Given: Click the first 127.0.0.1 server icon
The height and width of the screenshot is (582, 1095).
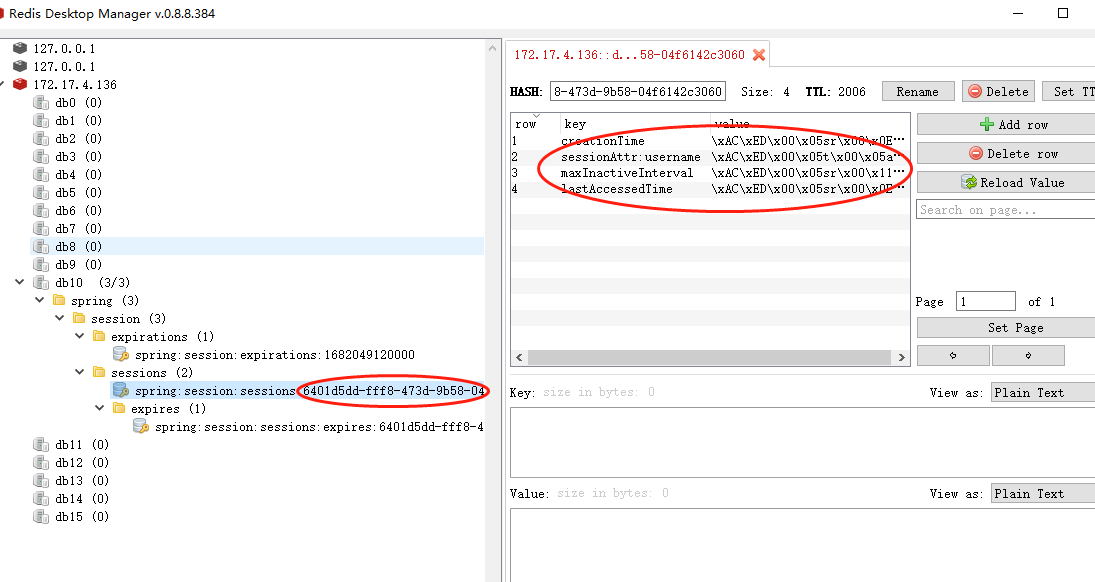Looking at the screenshot, I should [x=20, y=49].
